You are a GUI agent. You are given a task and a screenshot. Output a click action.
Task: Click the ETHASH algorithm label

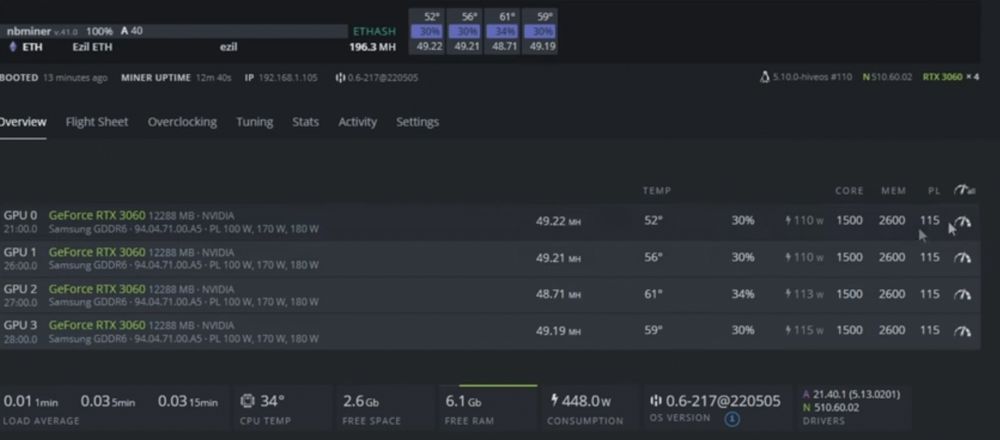pyautogui.click(x=374, y=31)
